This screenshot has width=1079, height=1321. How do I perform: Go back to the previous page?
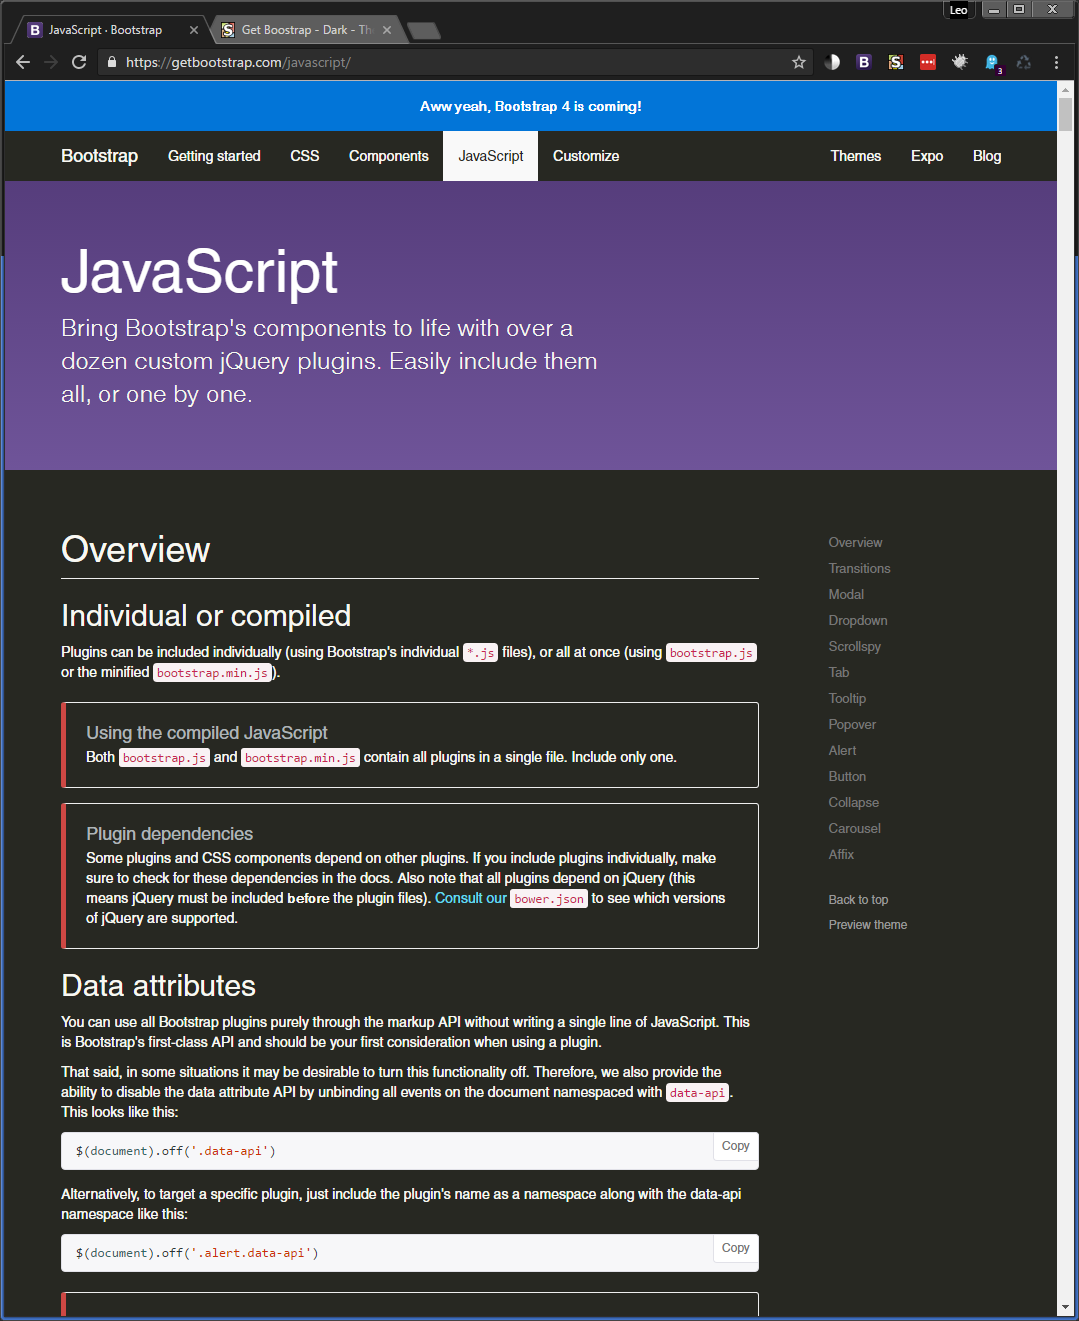[x=23, y=62]
